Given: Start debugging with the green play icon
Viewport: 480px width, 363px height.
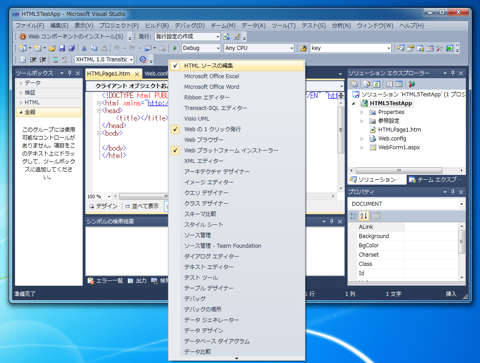Looking at the screenshot, I should 174,48.
